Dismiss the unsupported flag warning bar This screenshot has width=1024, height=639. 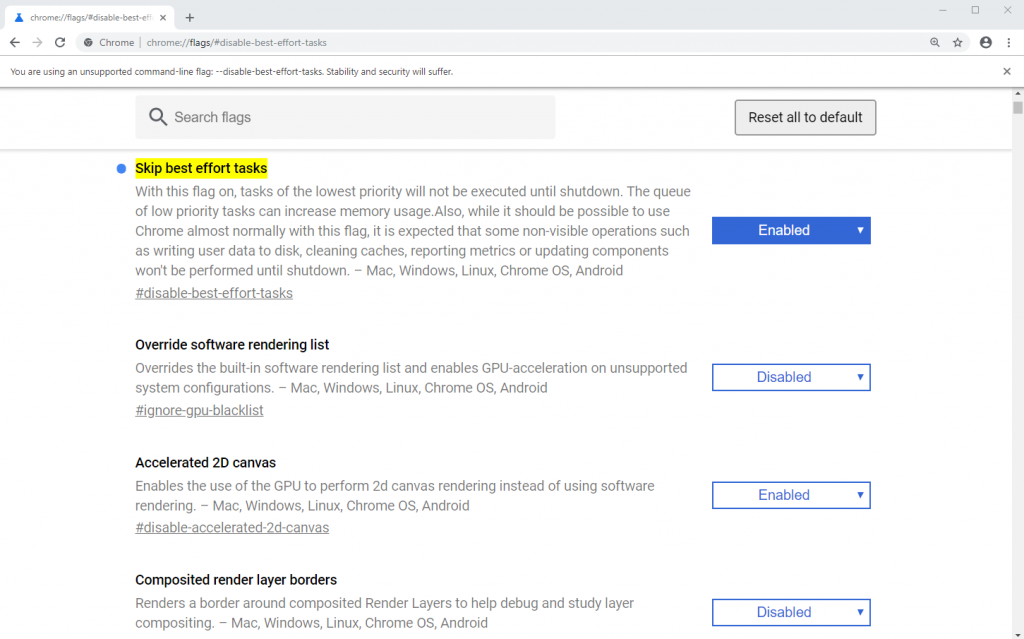(x=1006, y=71)
